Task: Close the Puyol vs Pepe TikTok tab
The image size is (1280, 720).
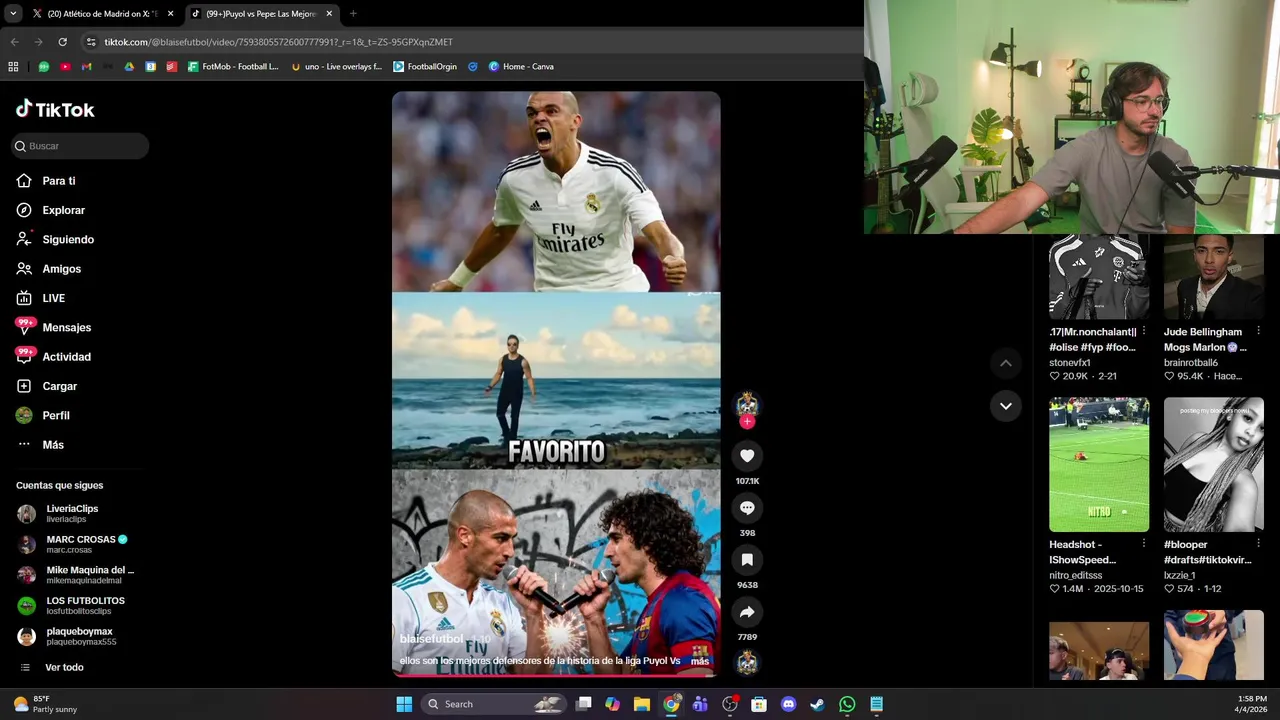Action: pyautogui.click(x=329, y=14)
